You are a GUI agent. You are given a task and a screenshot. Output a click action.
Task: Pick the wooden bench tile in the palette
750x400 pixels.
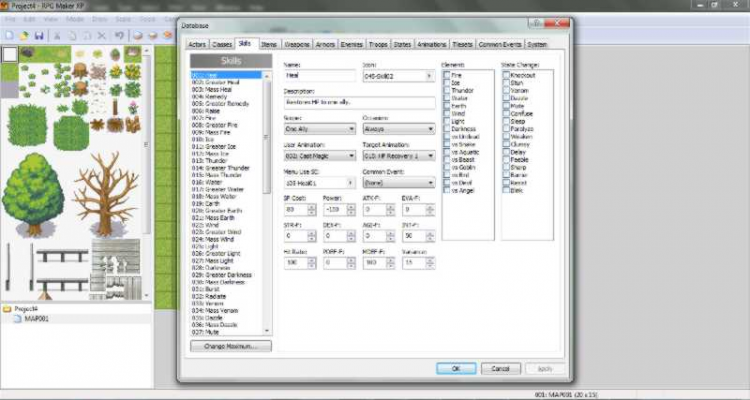[63, 255]
